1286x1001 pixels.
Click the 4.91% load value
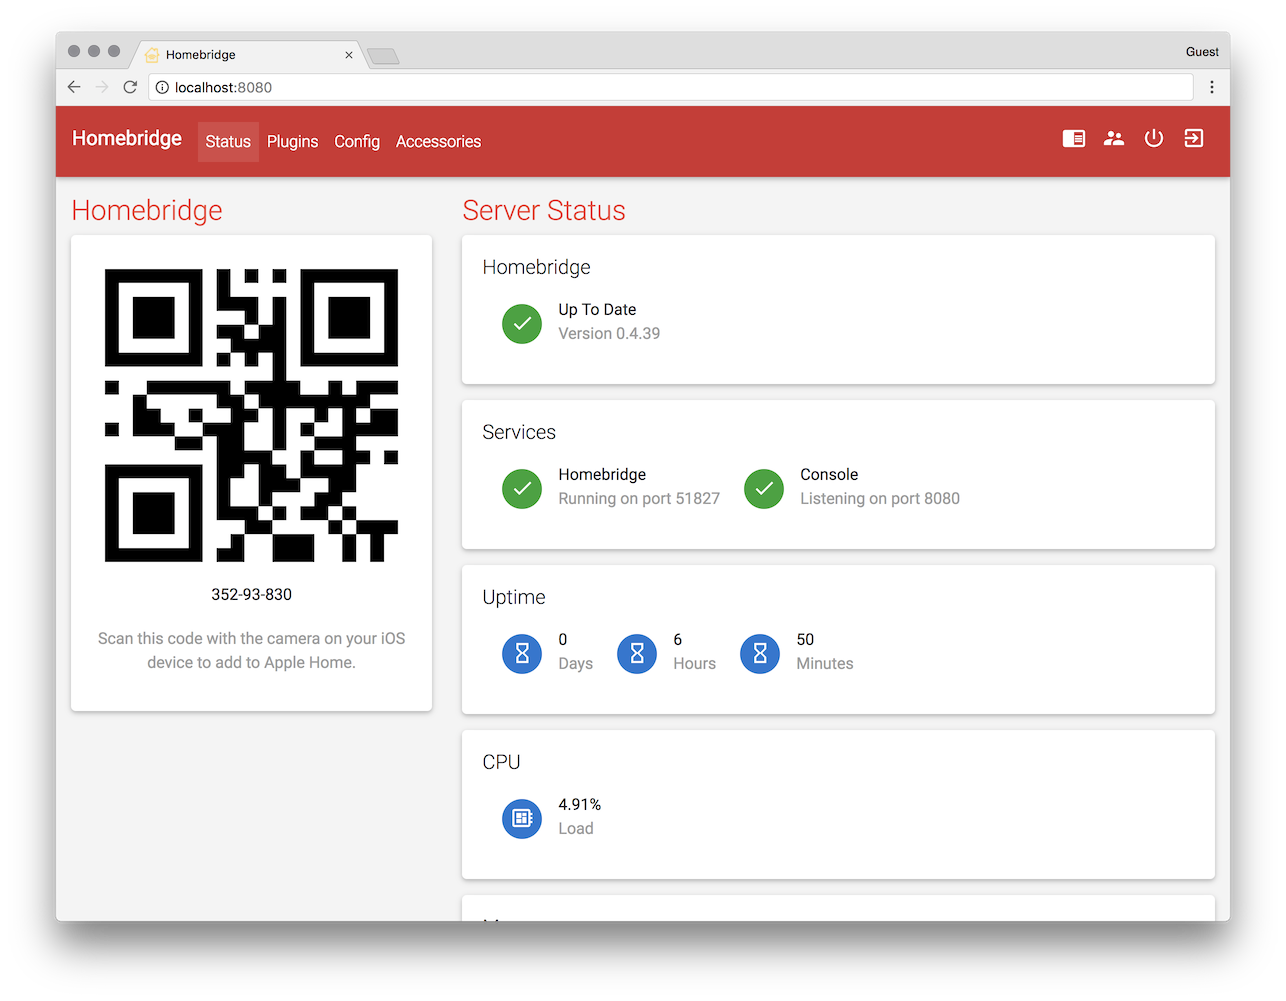coord(579,805)
